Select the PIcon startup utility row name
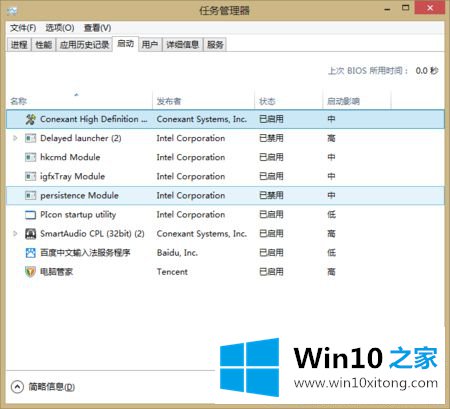 point(78,215)
